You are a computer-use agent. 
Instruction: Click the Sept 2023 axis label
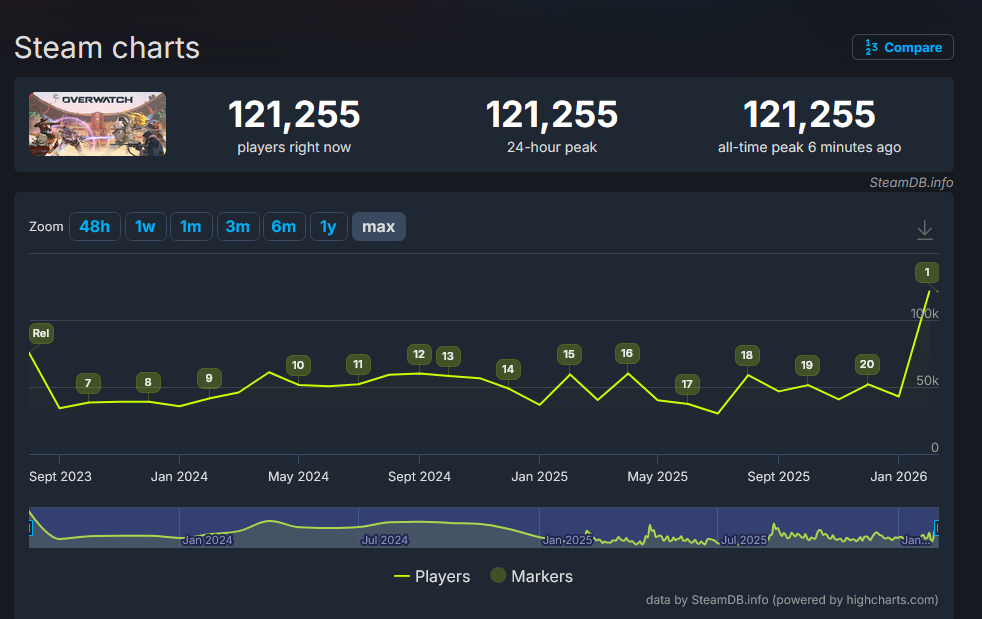(60, 477)
